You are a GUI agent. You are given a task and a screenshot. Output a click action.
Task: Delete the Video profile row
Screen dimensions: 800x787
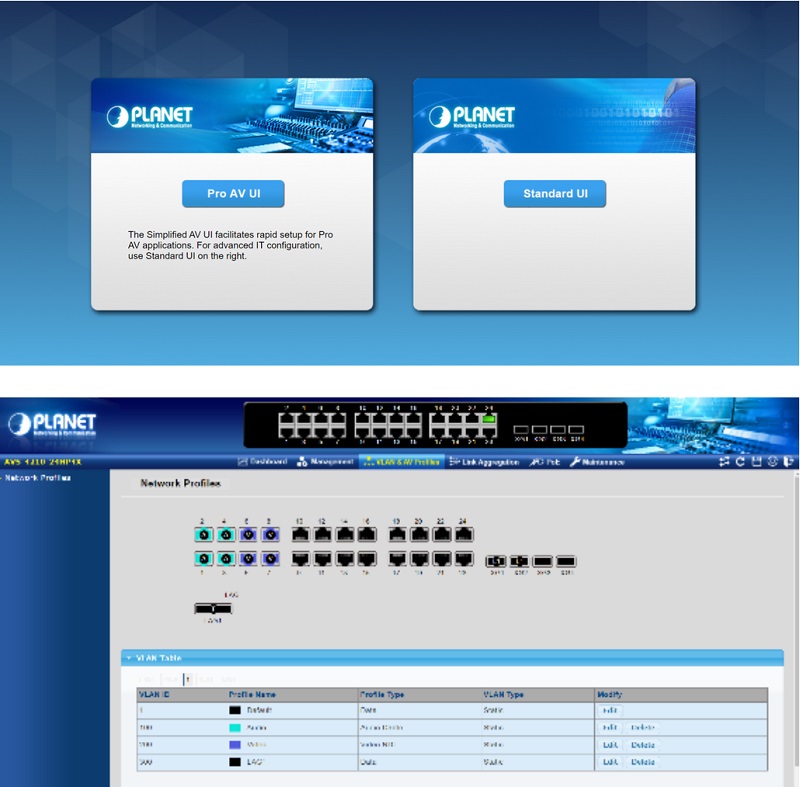pos(643,745)
